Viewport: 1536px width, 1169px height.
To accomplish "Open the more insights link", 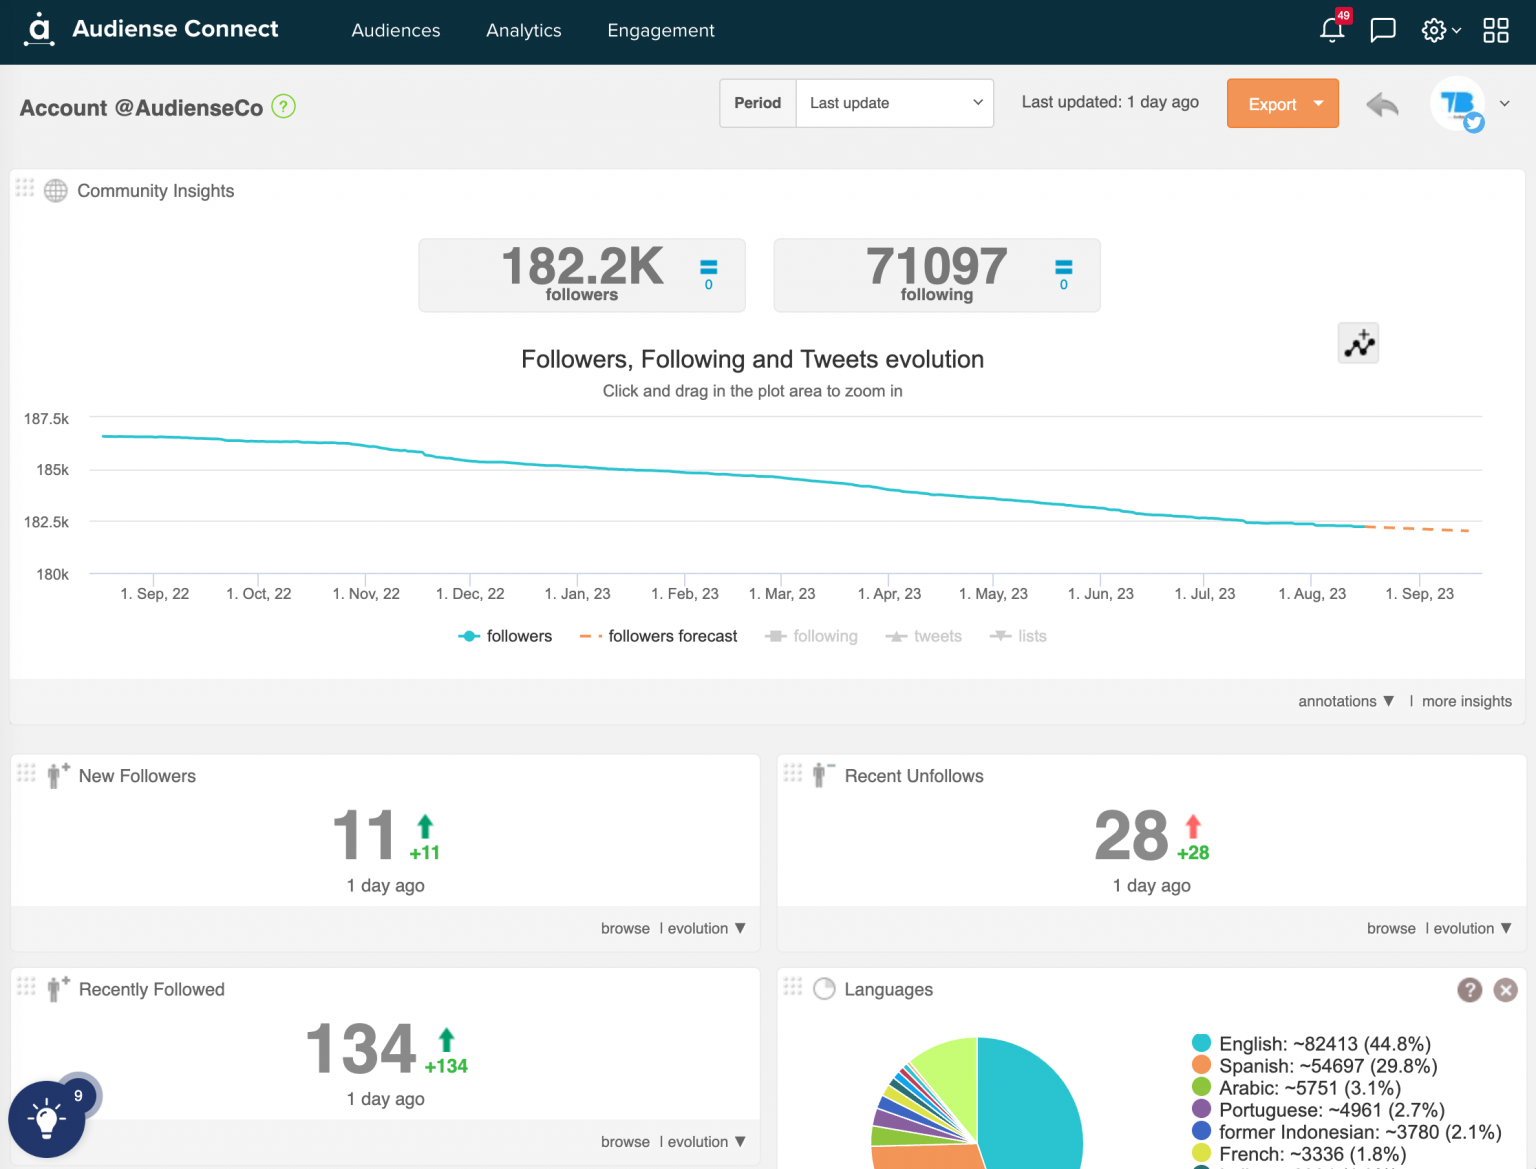I will pyautogui.click(x=1466, y=701).
